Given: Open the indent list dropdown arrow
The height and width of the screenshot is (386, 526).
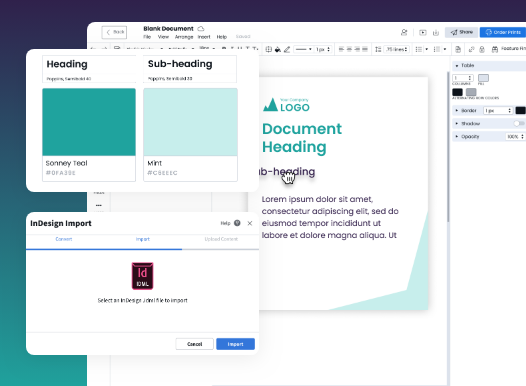Looking at the screenshot, I should [x=445, y=49].
